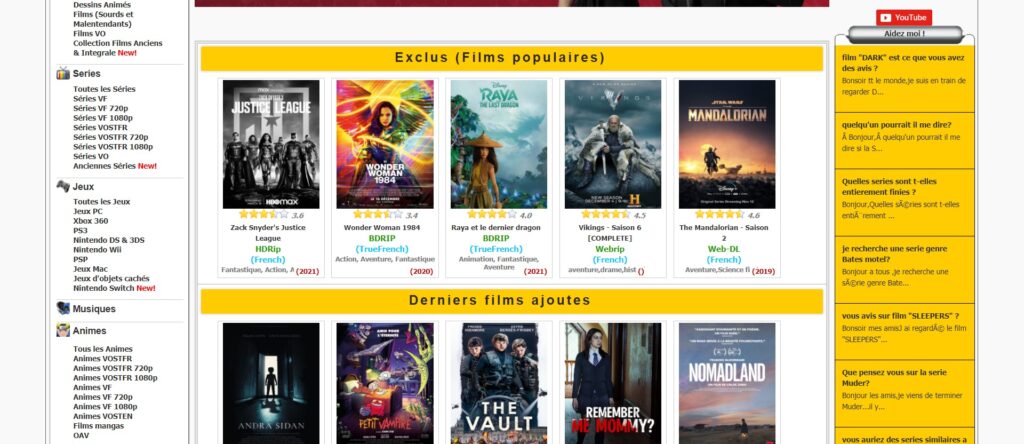Open forum topic about film DARK
This screenshot has width=1024, height=444.
click(903, 63)
